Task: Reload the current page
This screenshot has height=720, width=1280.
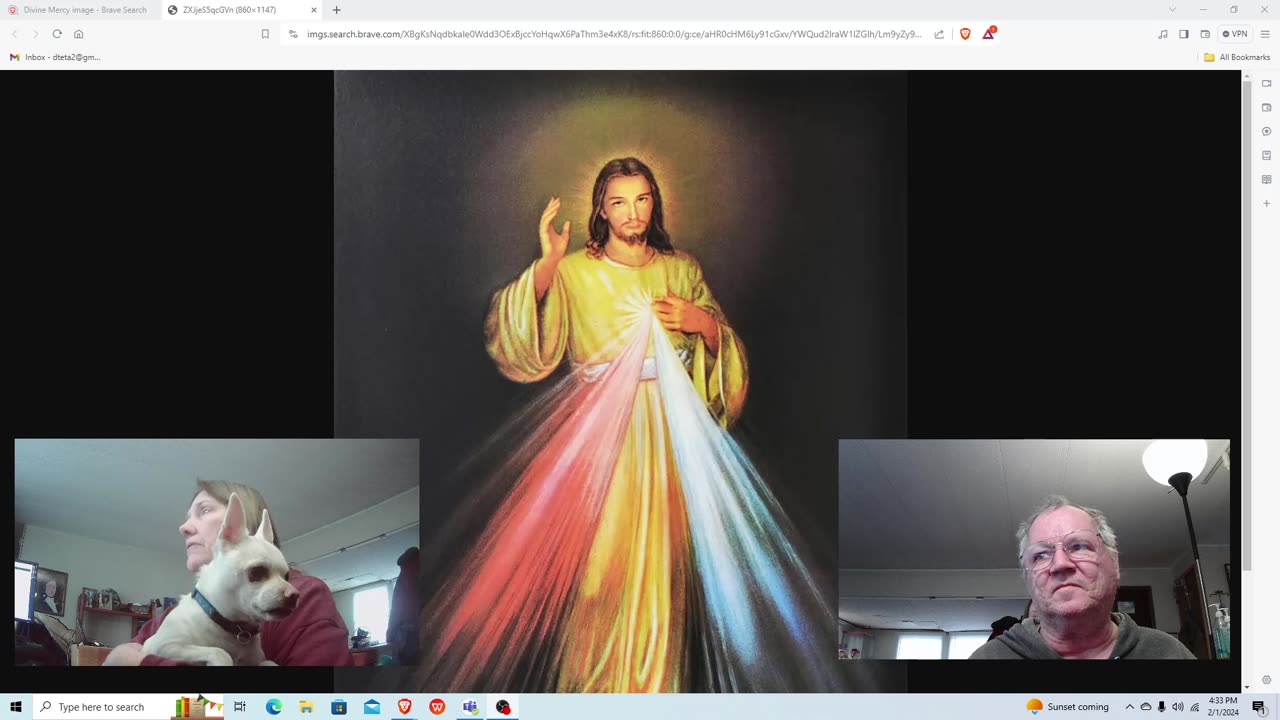Action: pos(57,34)
